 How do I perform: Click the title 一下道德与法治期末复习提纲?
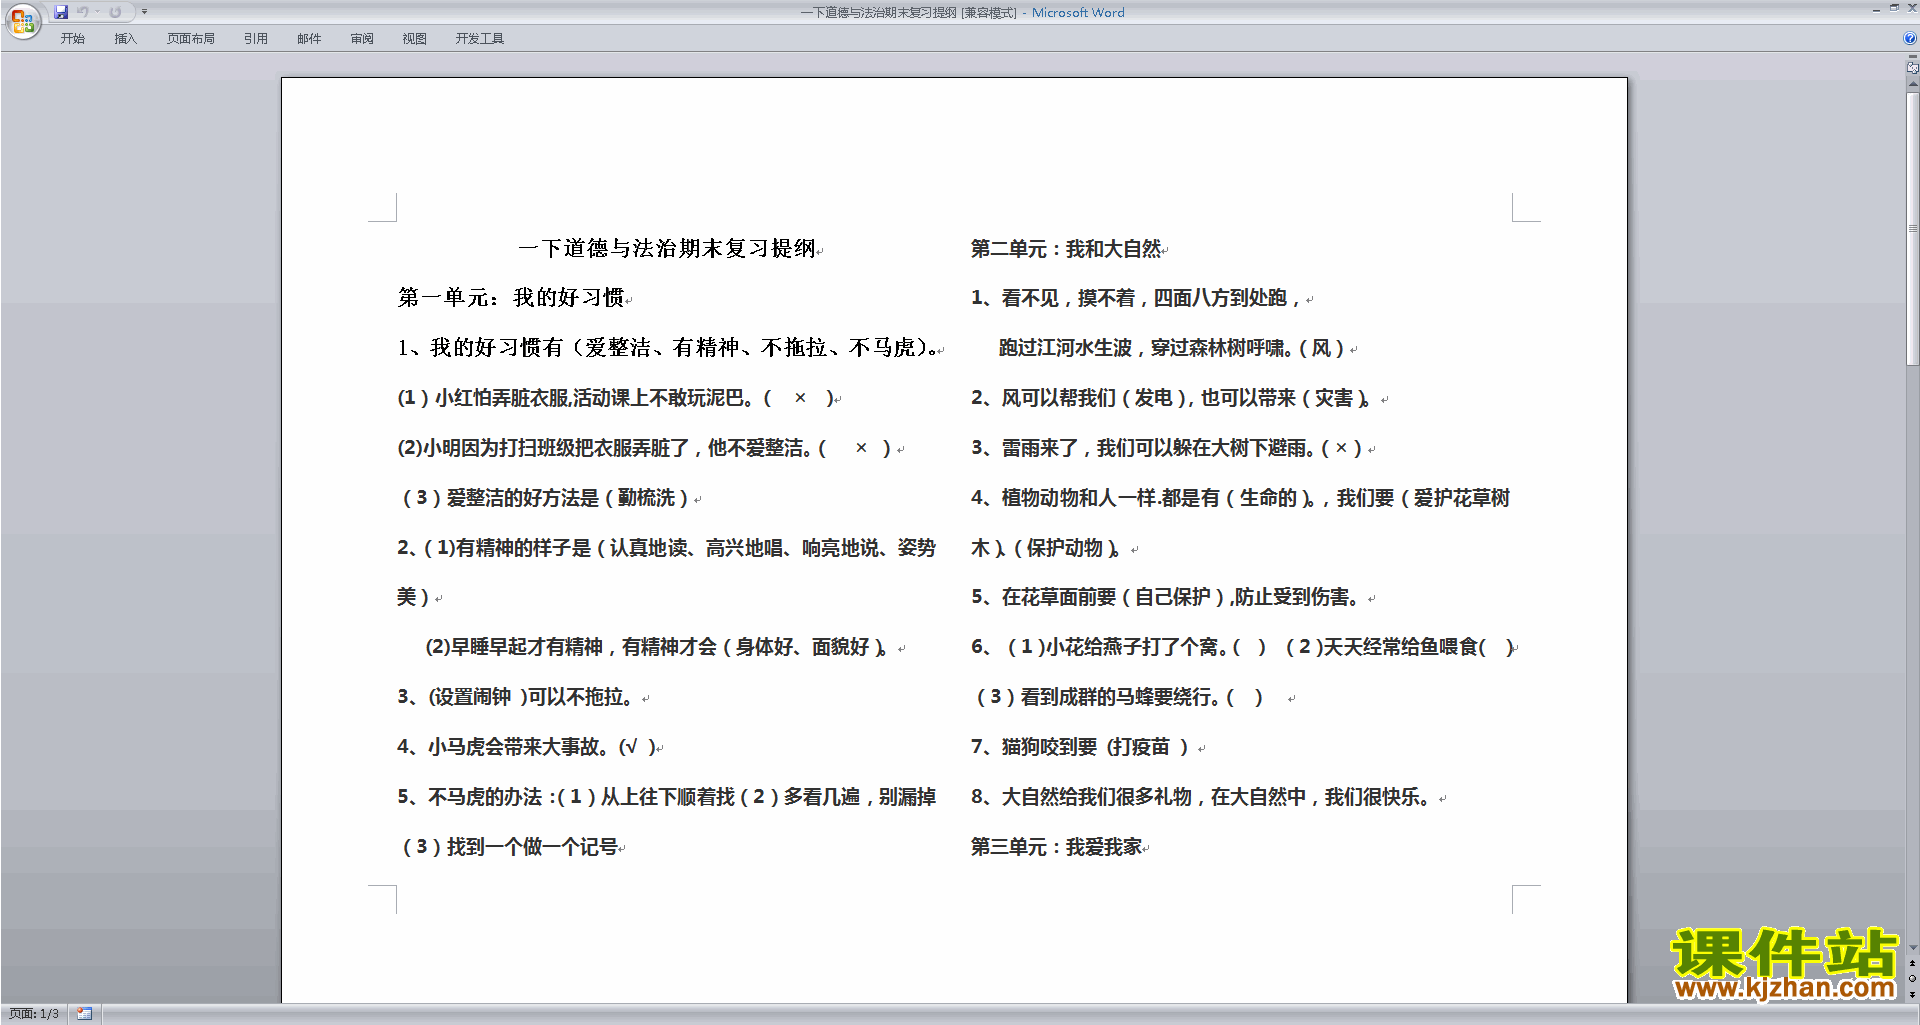(x=667, y=248)
